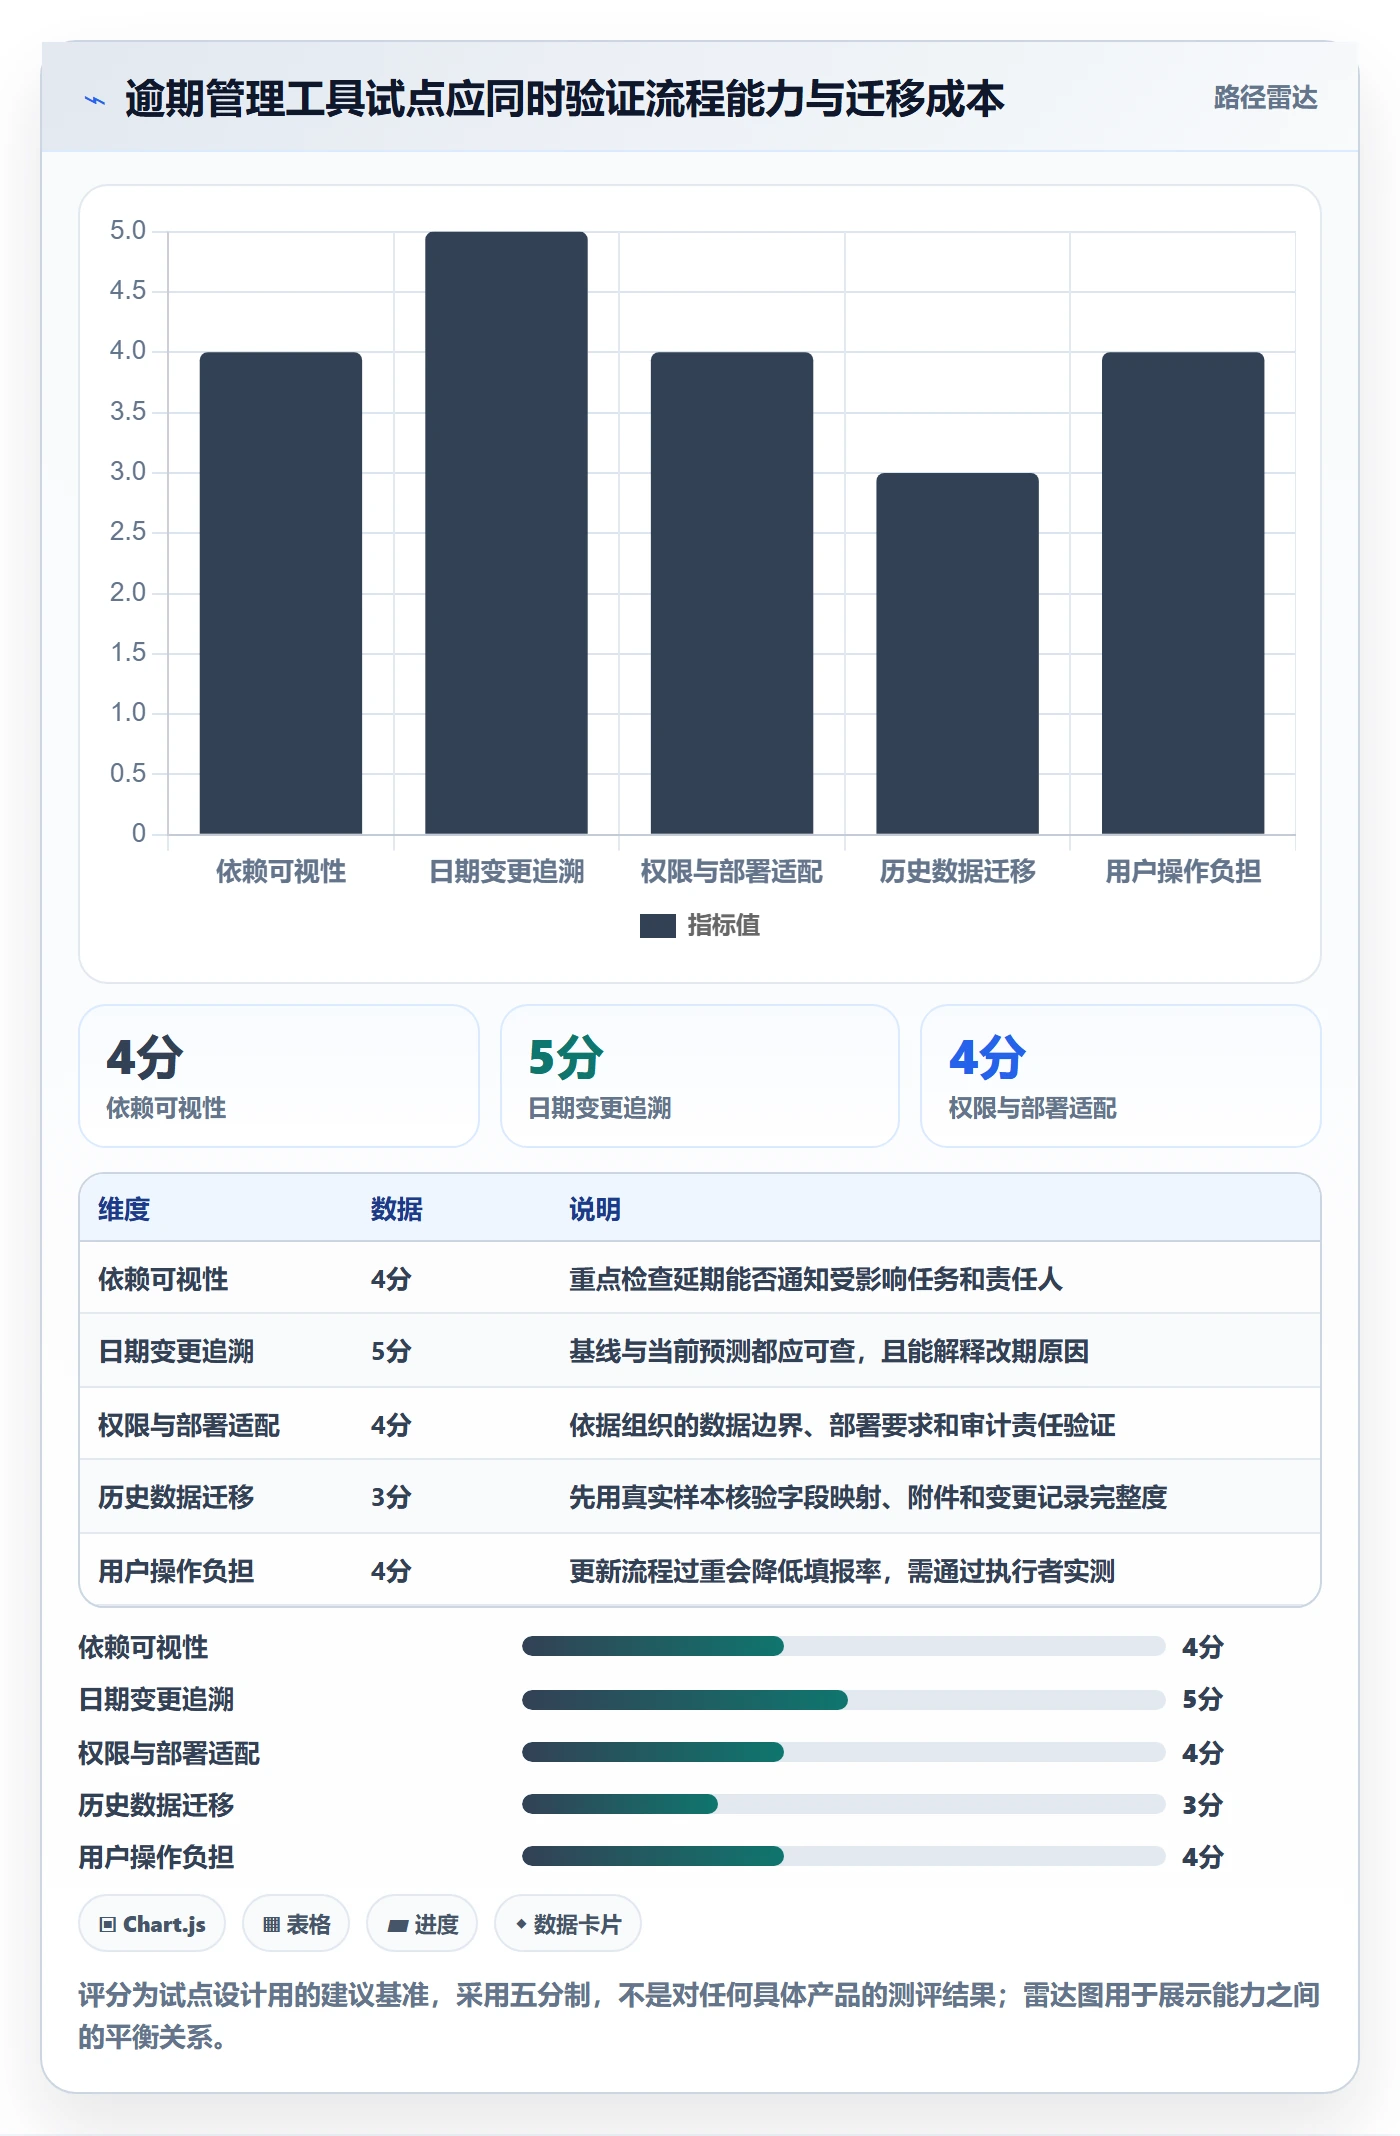The height and width of the screenshot is (2136, 1400).
Task: Click the 3分 value in table
Action: [391, 1497]
